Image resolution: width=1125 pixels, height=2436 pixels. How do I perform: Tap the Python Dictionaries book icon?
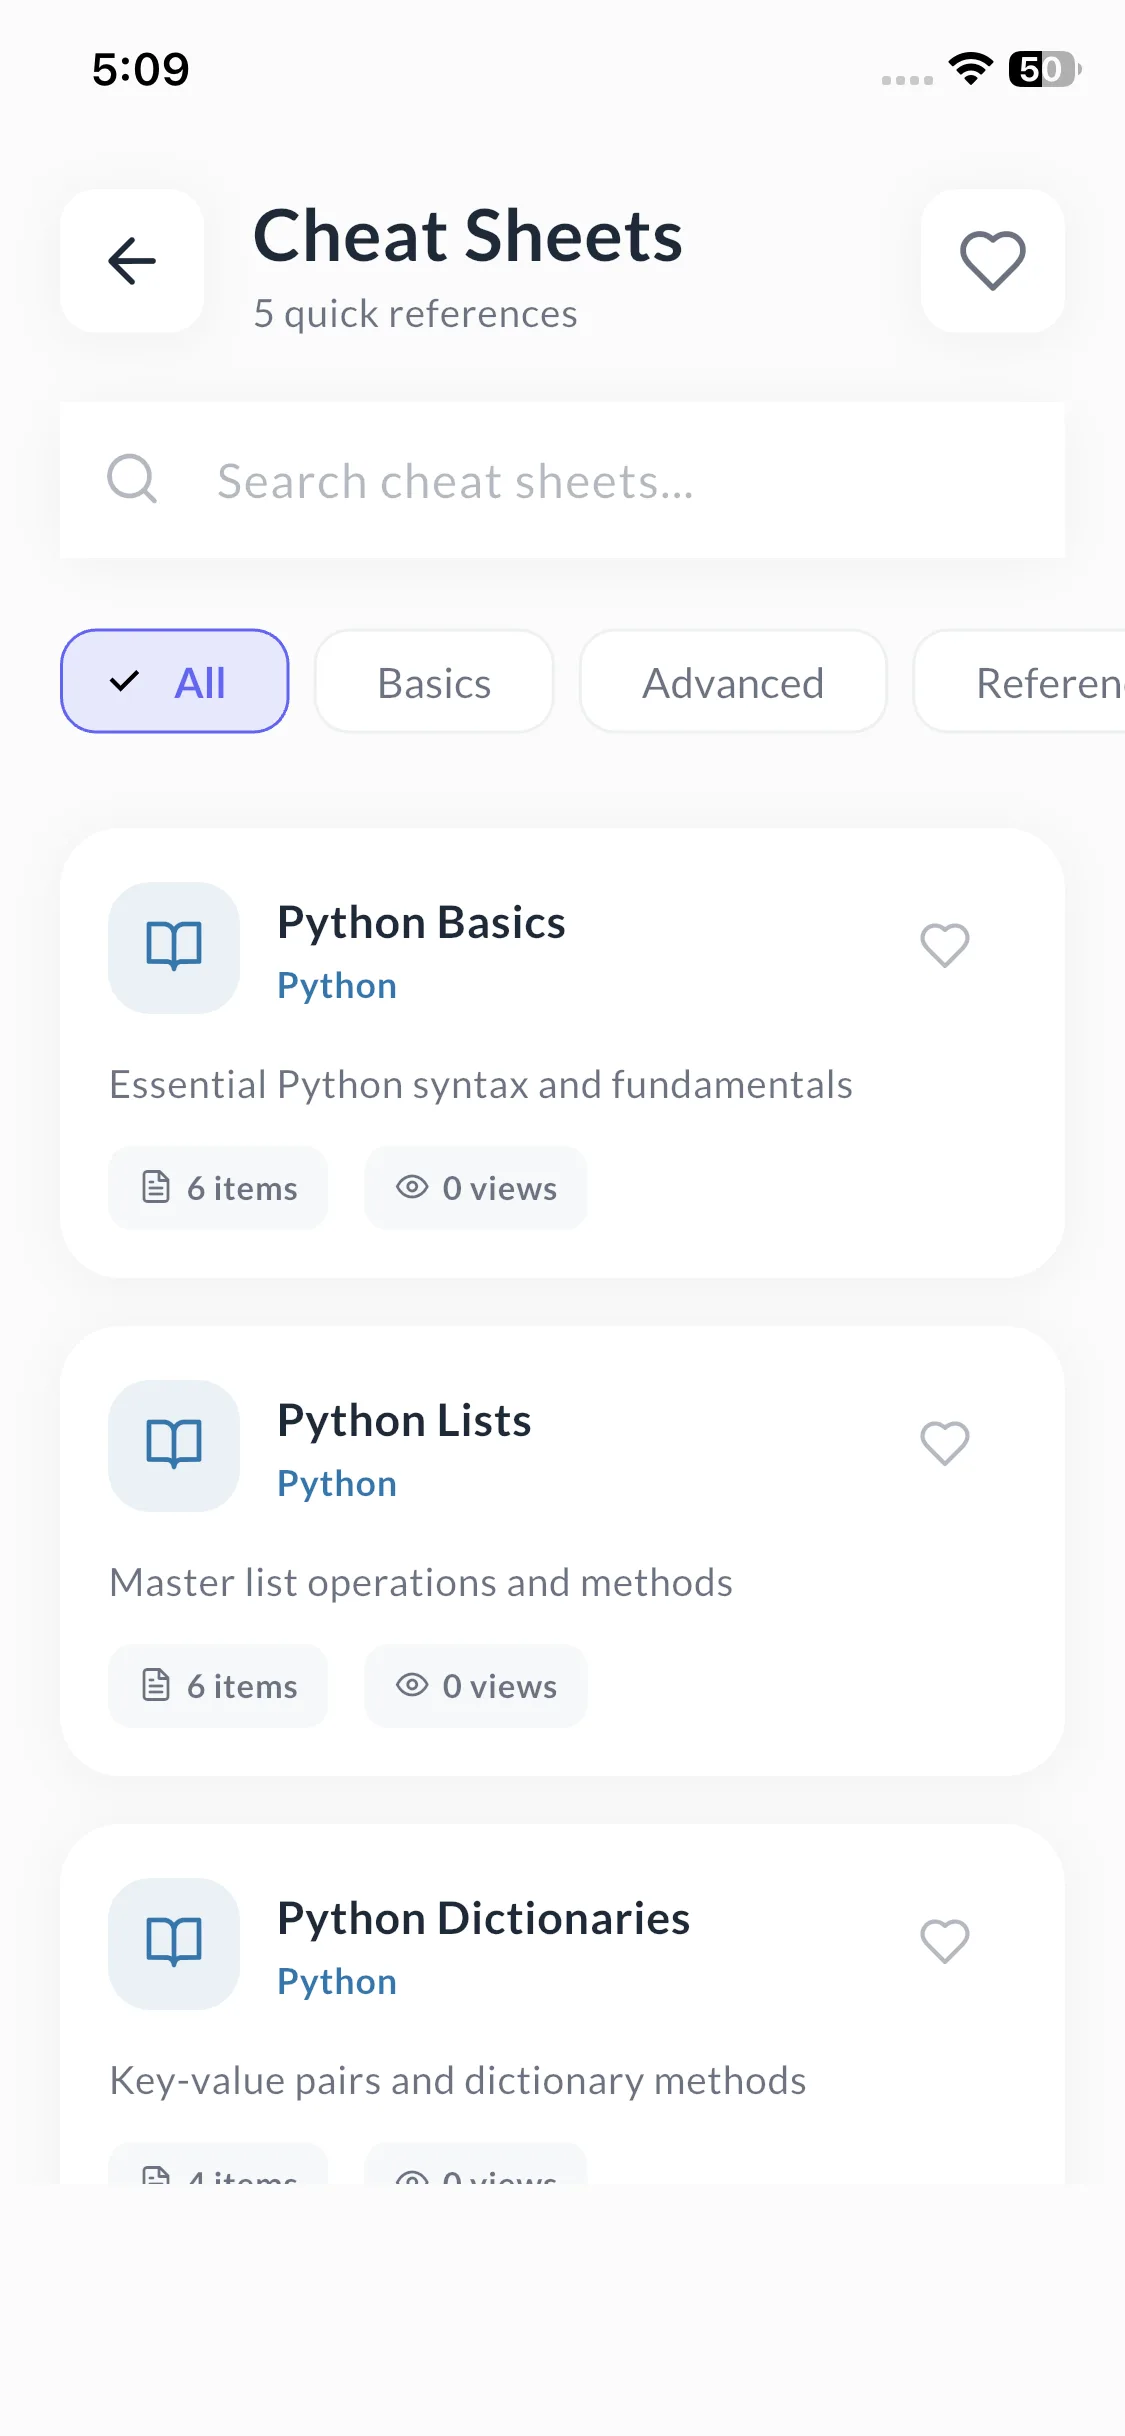pyautogui.click(x=174, y=1943)
